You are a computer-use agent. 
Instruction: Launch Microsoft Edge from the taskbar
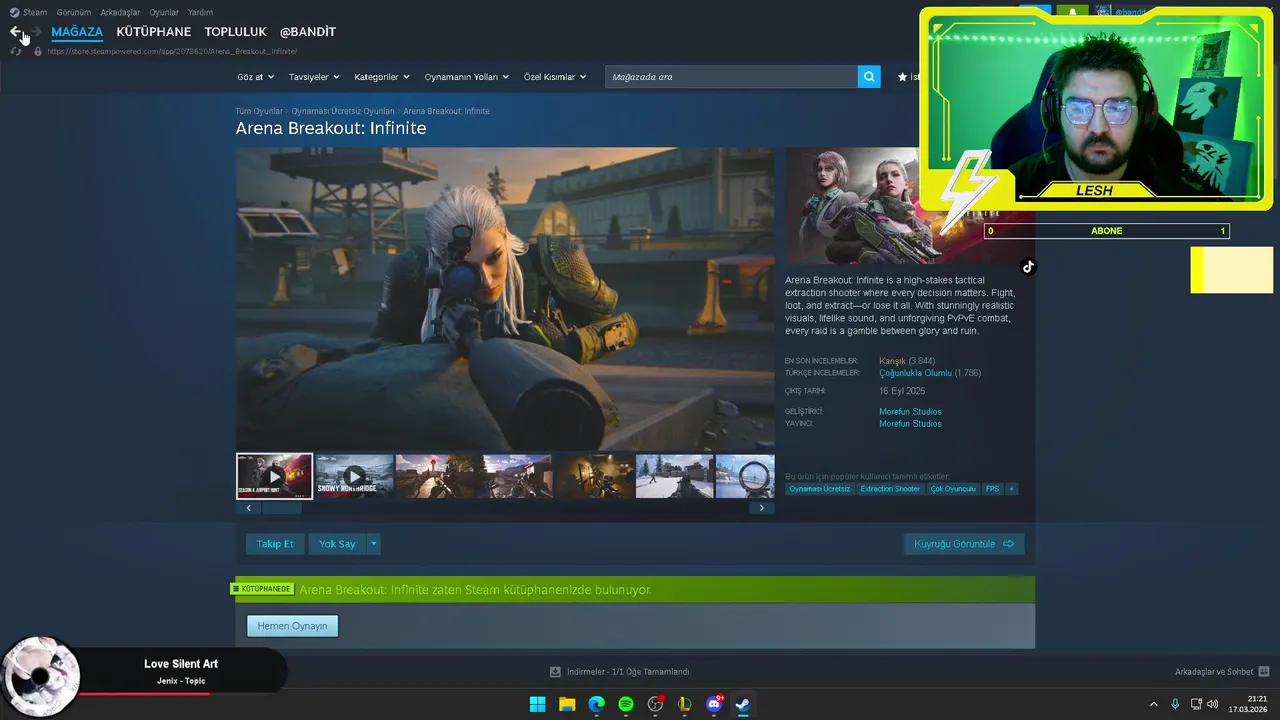(x=596, y=704)
